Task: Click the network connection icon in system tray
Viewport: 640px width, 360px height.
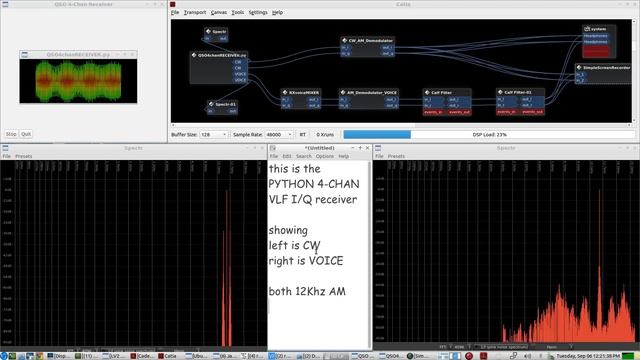Action: [x=513, y=356]
